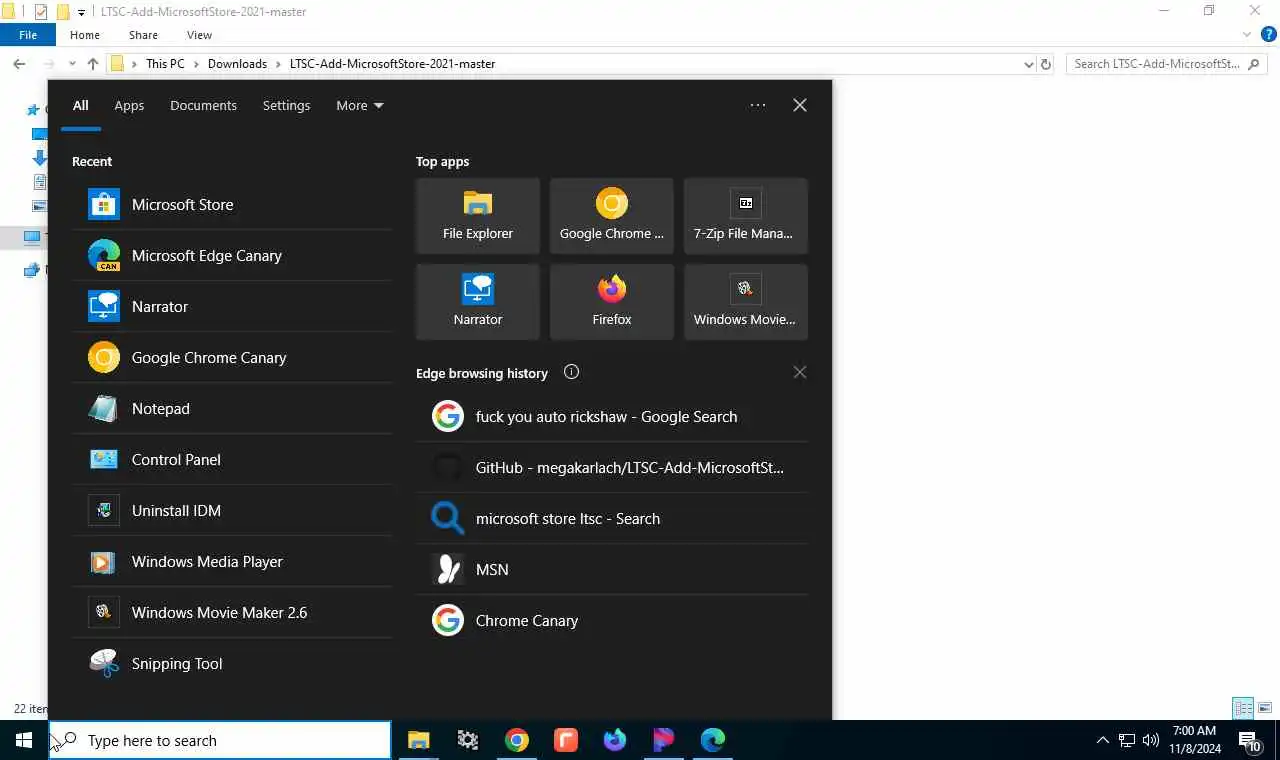1280x760 pixels.
Task: Open Settings gear on the taskbar
Action: [x=467, y=740]
